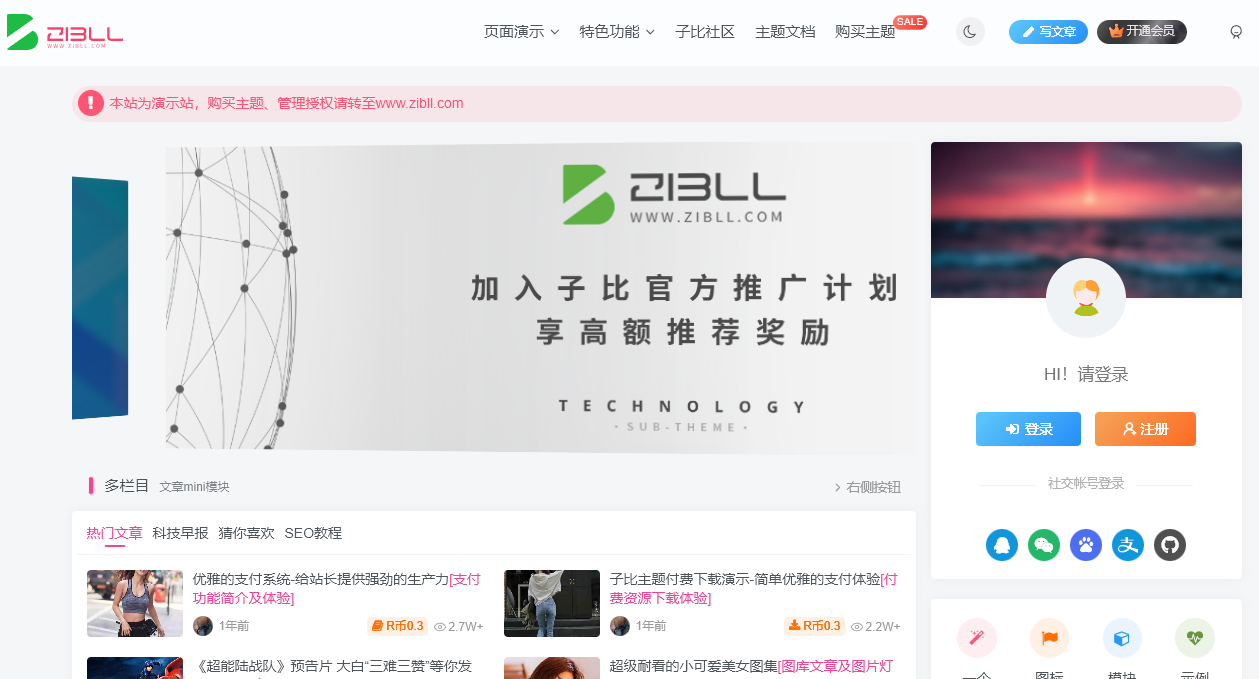This screenshot has width=1259, height=679.
Task: Click the GitHub login icon
Action: tap(1170, 545)
